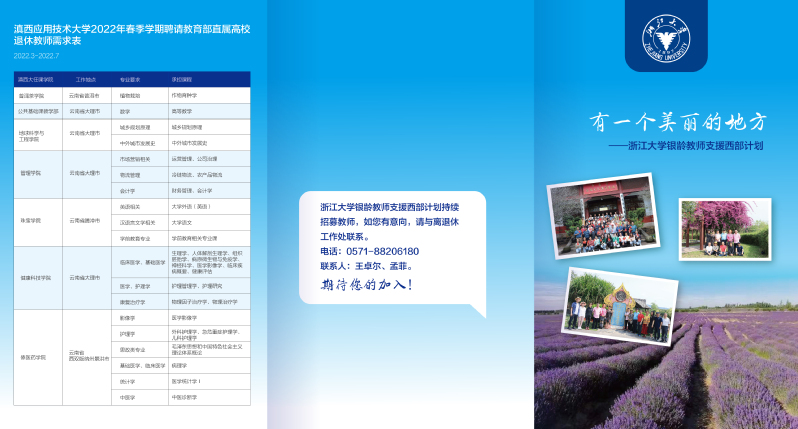Click the heading 有一个美丽的地方
This screenshot has height=429, width=798.
tap(677, 122)
